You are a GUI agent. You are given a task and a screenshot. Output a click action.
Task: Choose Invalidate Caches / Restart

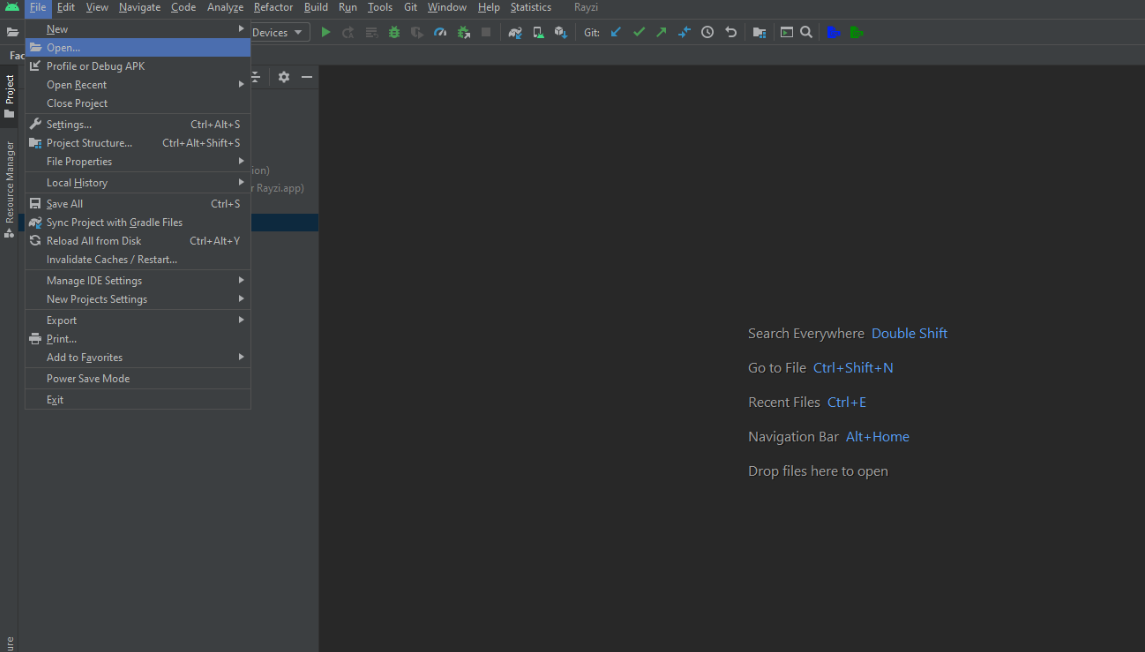(x=111, y=259)
